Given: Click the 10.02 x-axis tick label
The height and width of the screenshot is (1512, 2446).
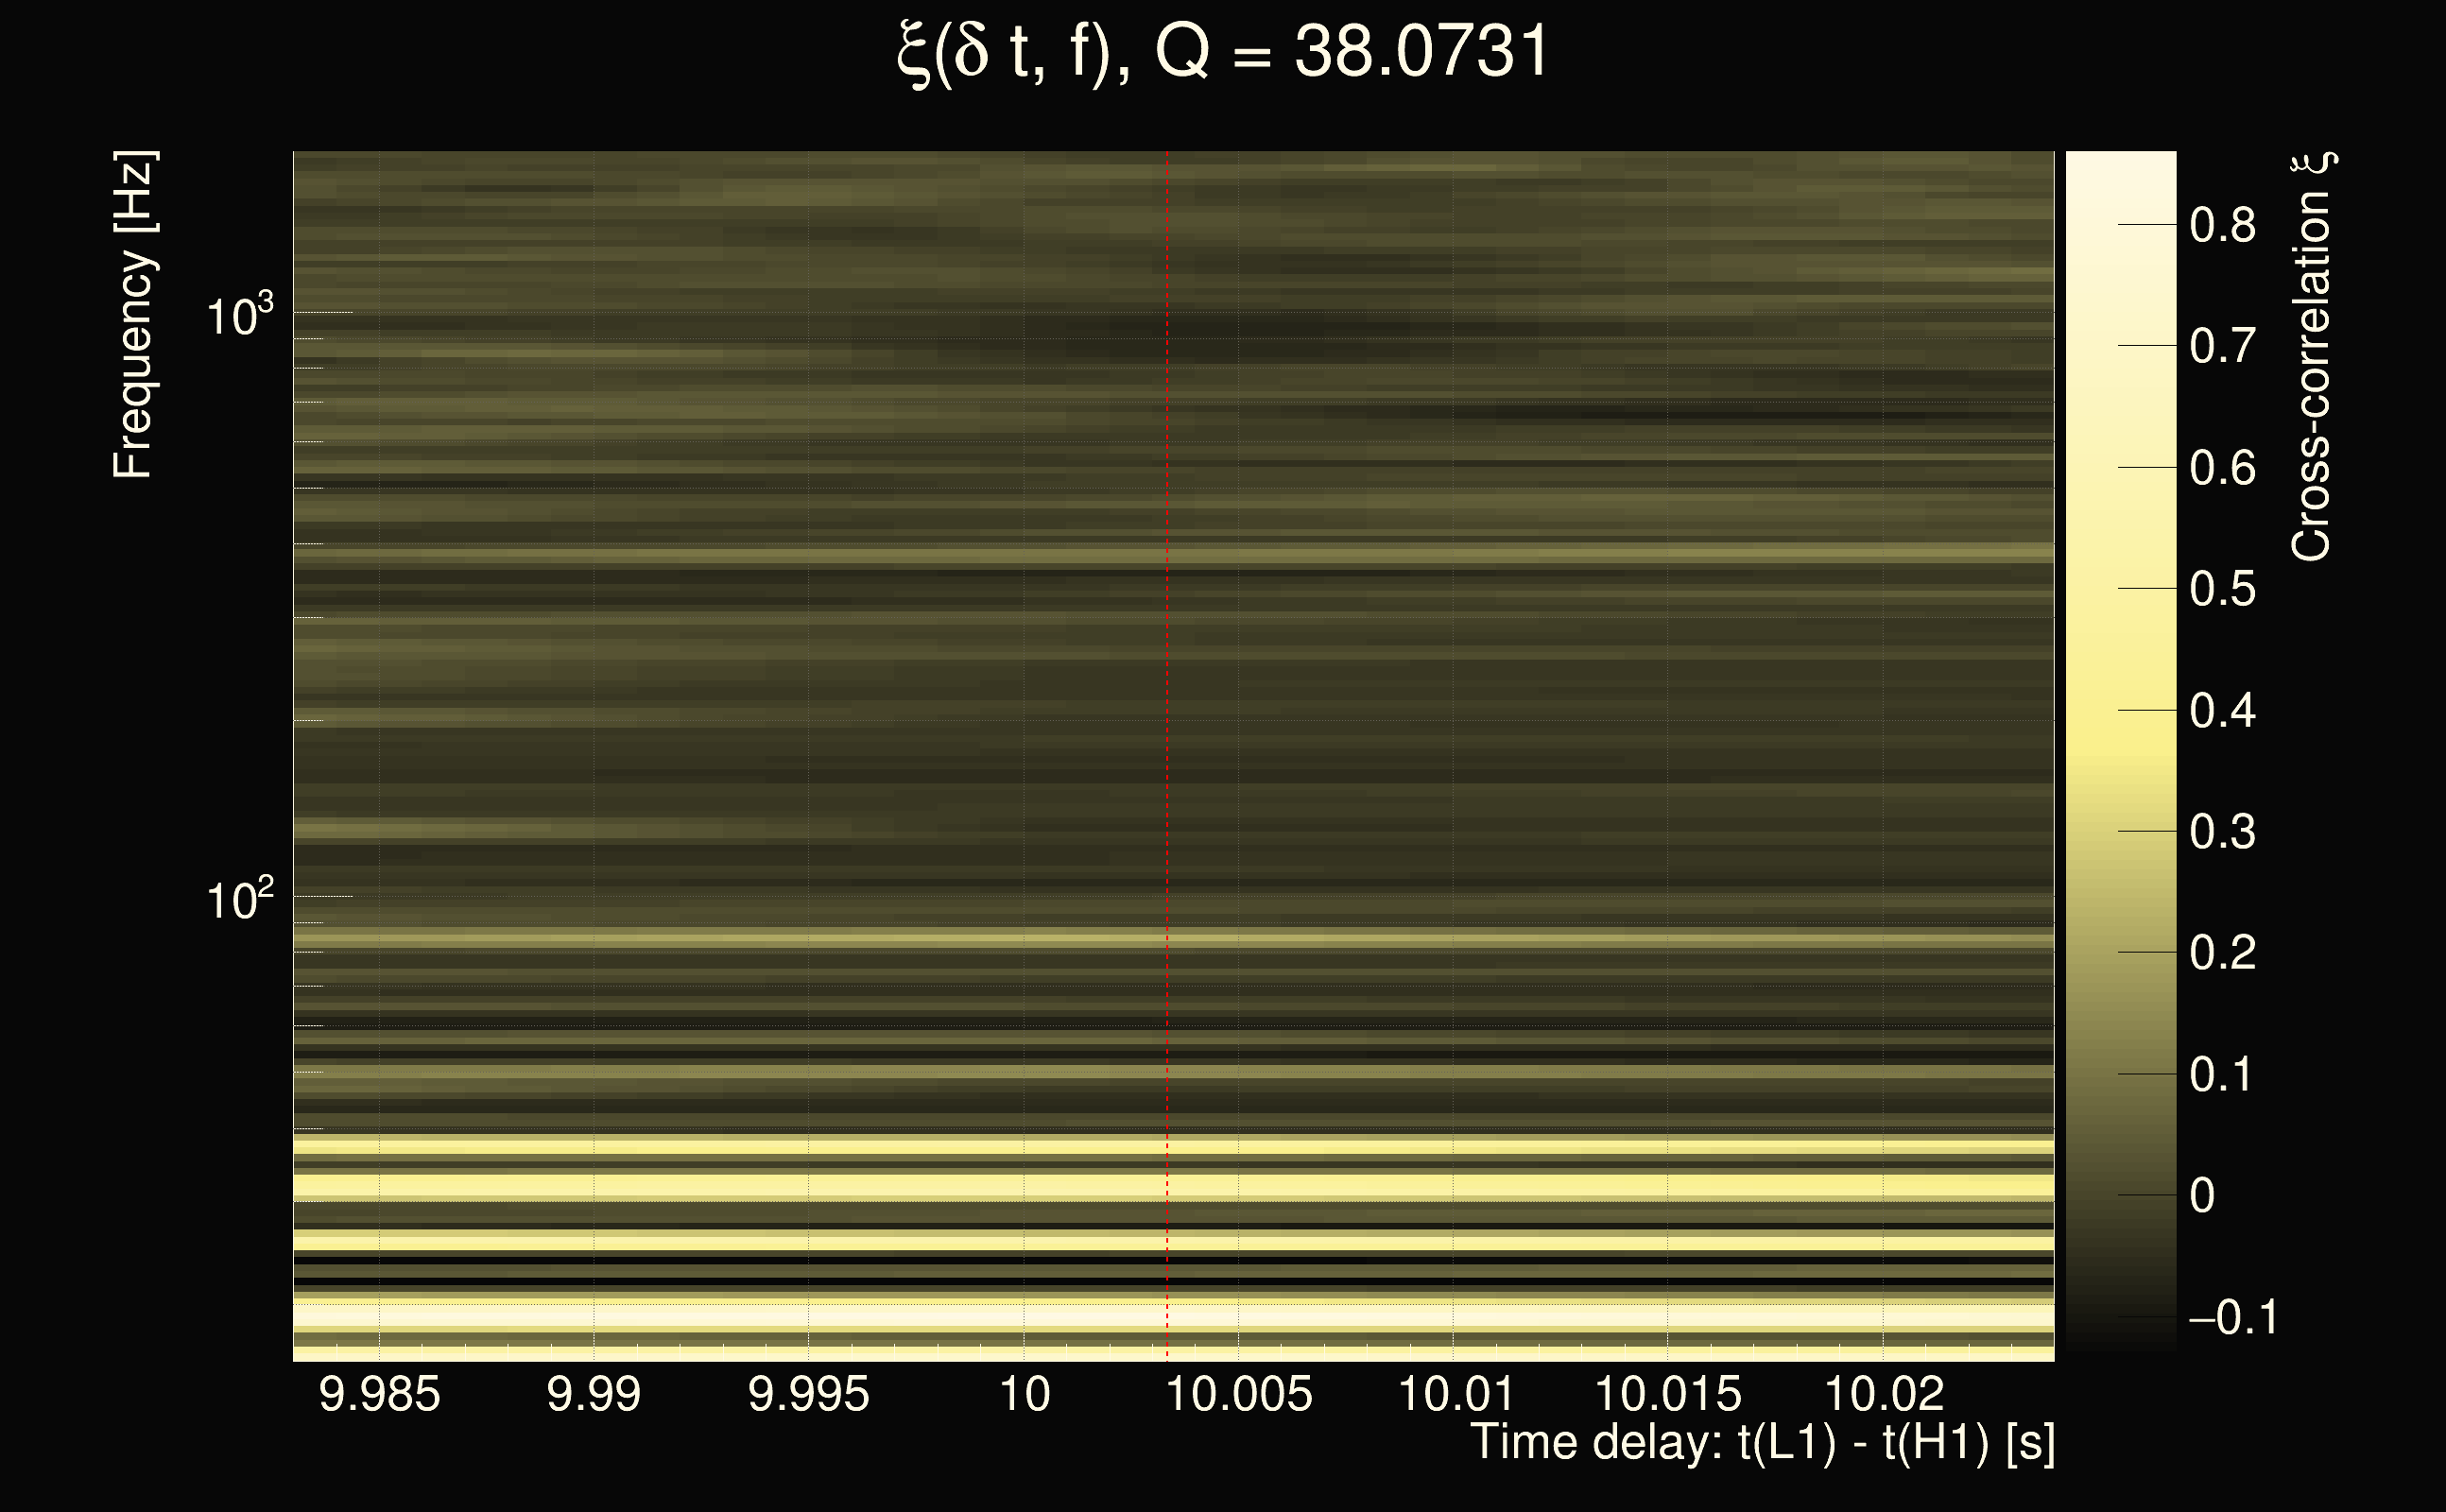Looking at the screenshot, I should click(1884, 1394).
